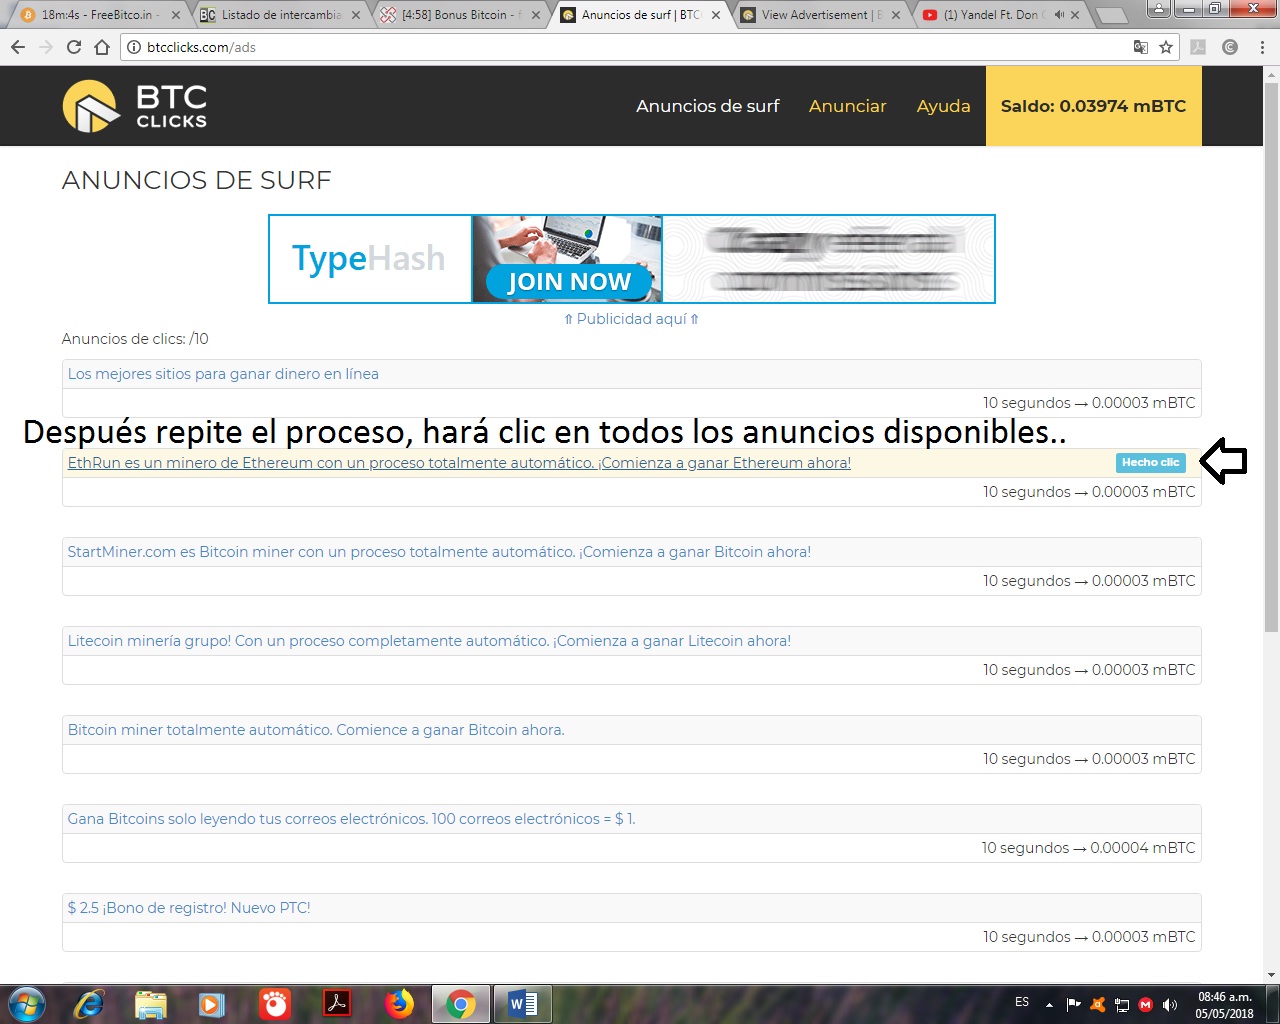Open Windows Explorer folder in taskbar

(150, 1003)
